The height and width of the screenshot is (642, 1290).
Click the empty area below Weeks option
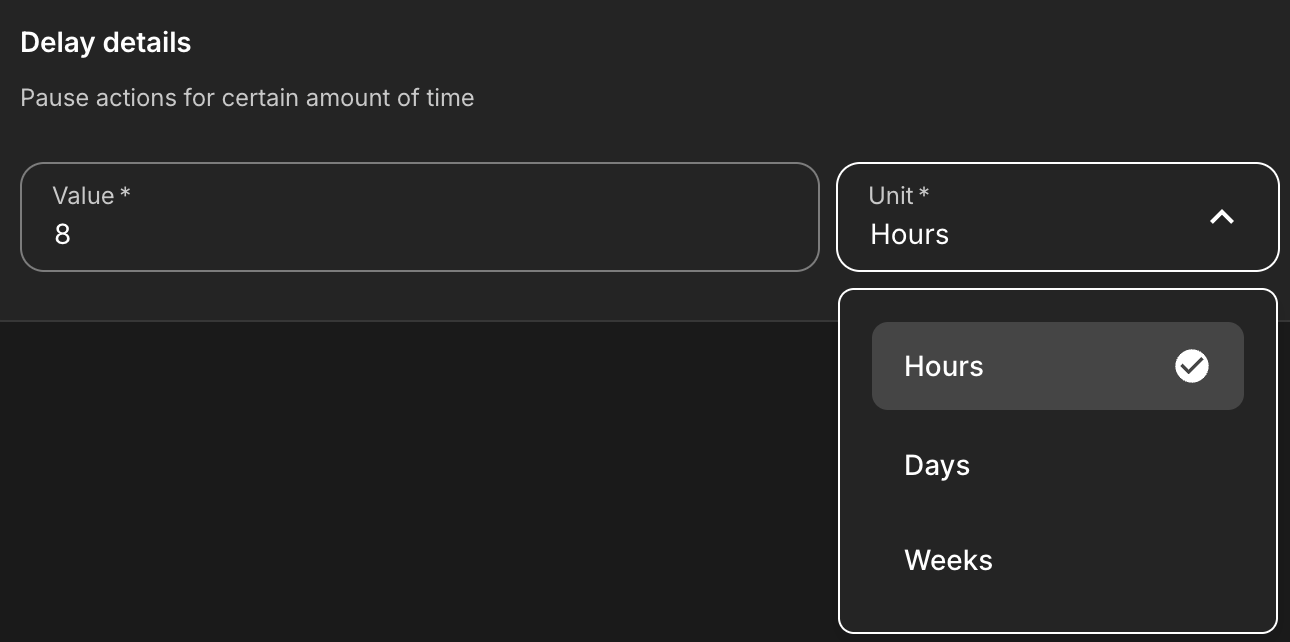click(x=1056, y=605)
